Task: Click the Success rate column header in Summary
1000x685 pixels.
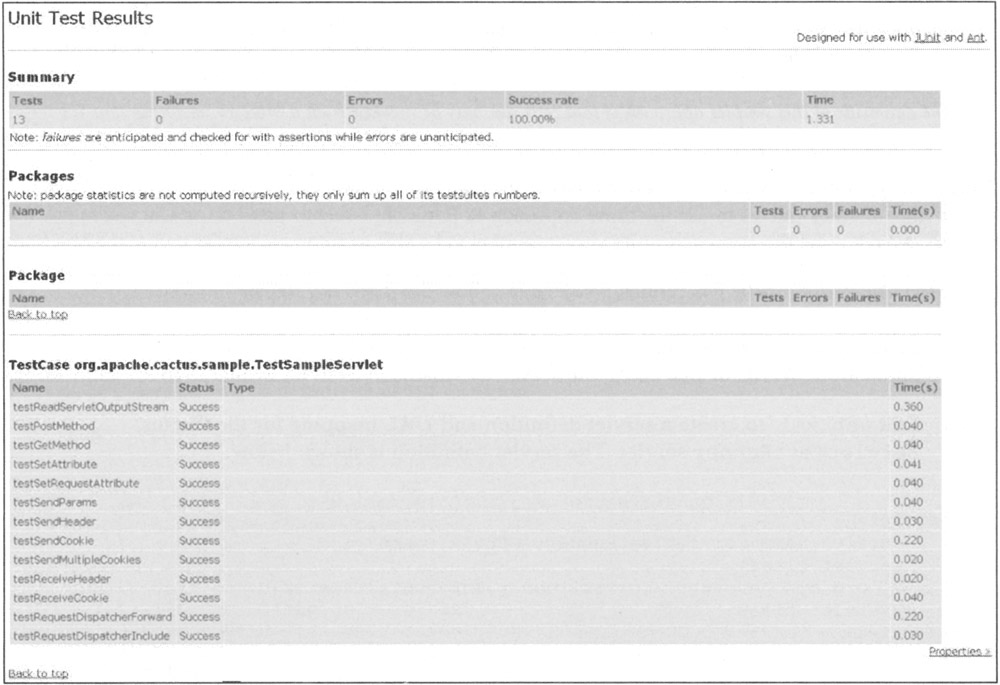Action: tap(543, 100)
